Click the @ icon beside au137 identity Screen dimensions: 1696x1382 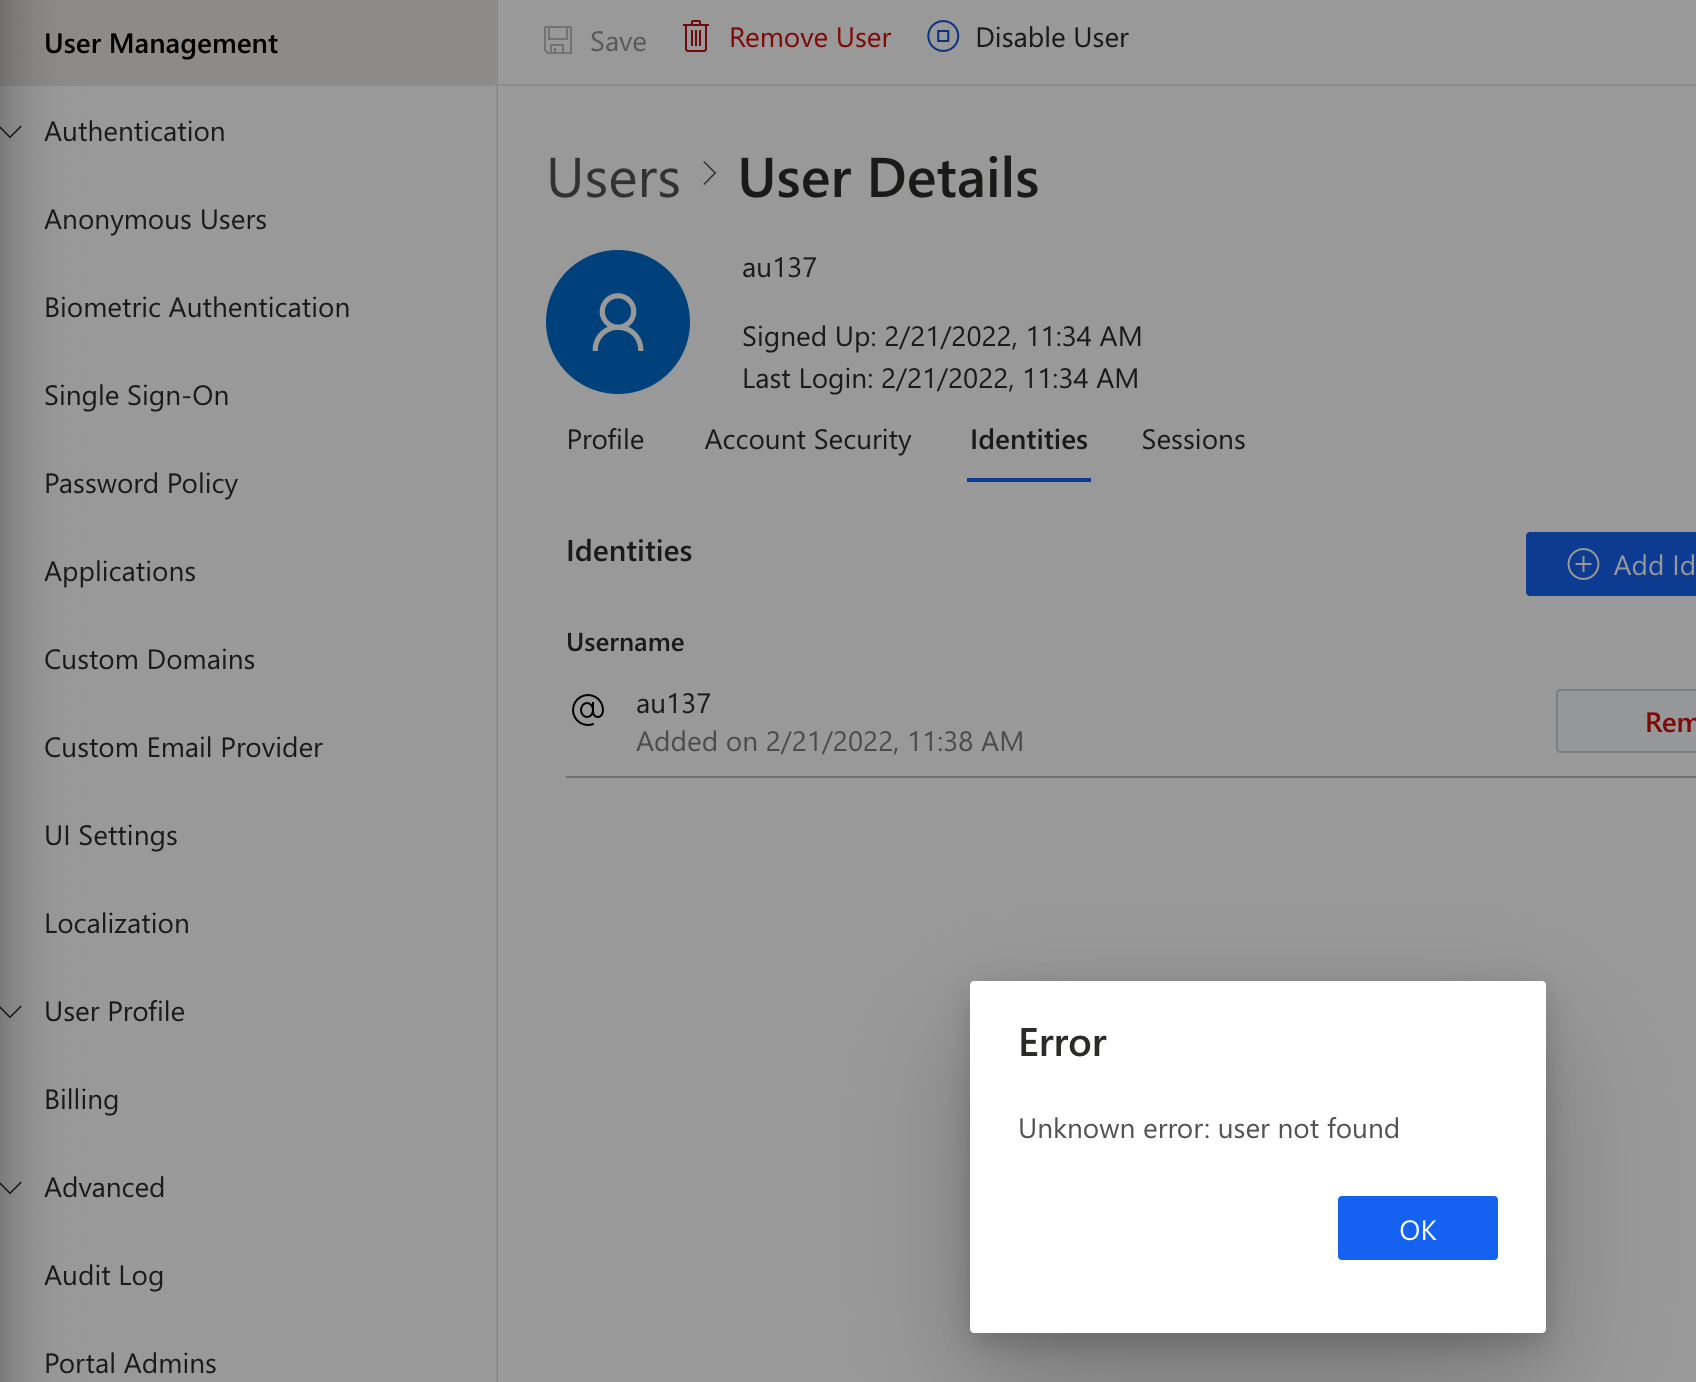tap(588, 709)
